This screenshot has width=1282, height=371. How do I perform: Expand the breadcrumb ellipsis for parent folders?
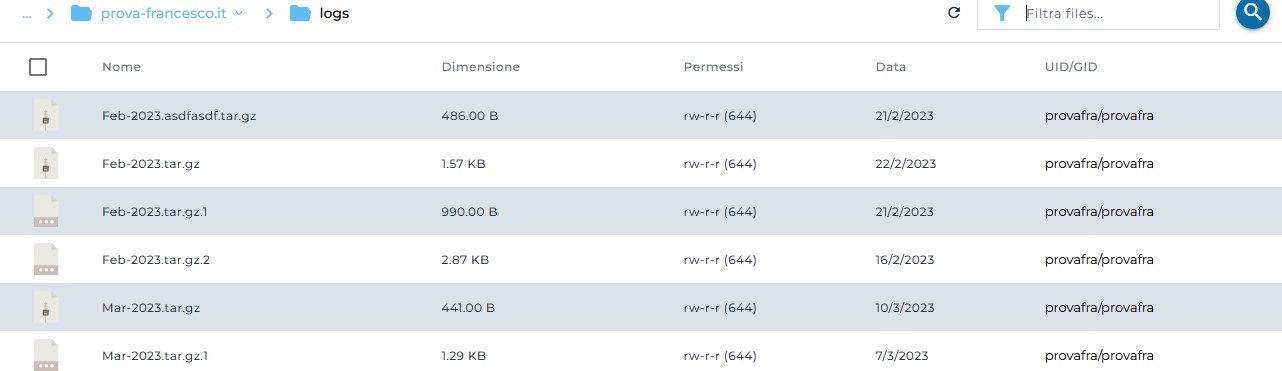tap(29, 13)
